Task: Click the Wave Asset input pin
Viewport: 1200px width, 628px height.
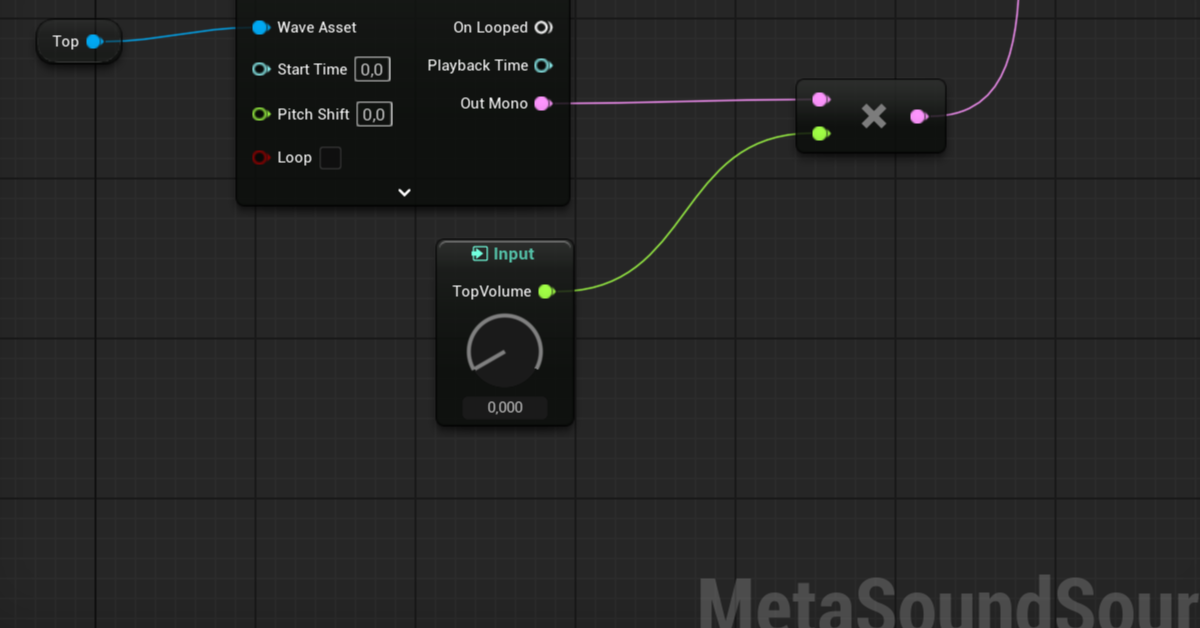Action: coord(260,27)
